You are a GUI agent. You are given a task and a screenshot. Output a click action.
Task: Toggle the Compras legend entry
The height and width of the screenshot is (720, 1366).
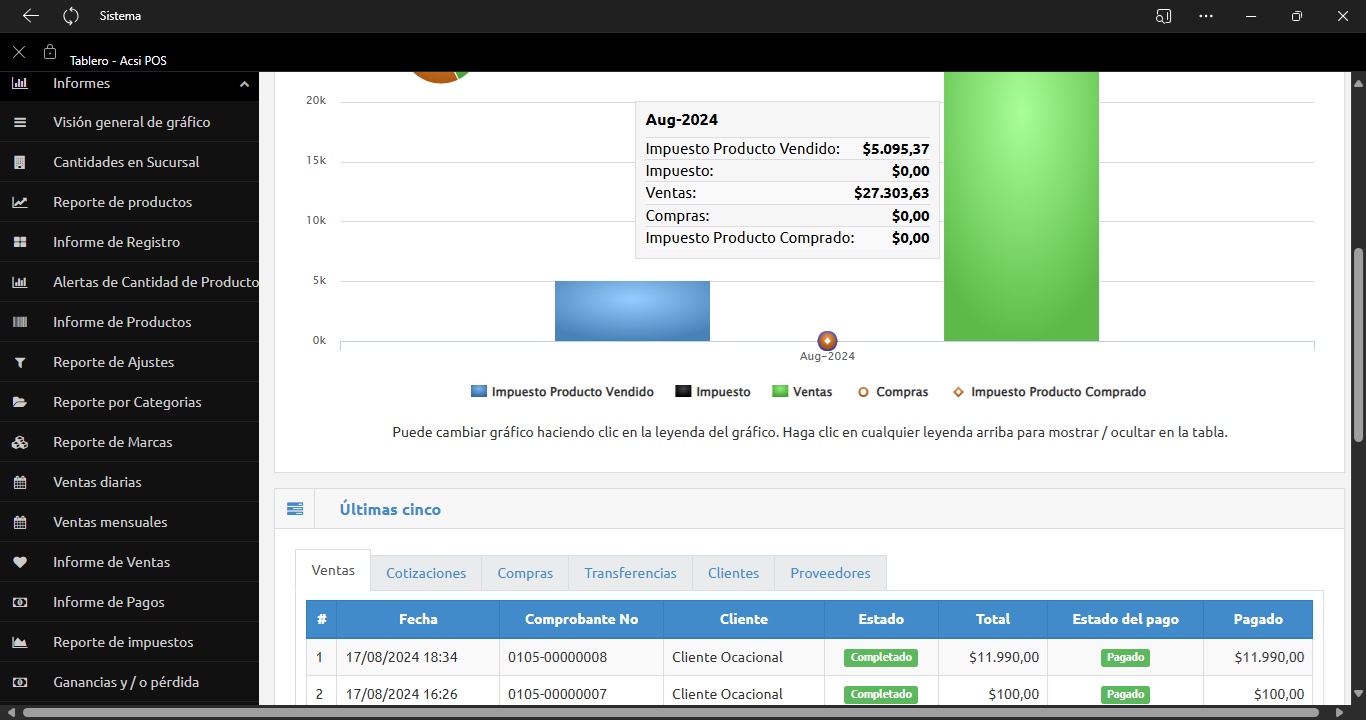(892, 392)
